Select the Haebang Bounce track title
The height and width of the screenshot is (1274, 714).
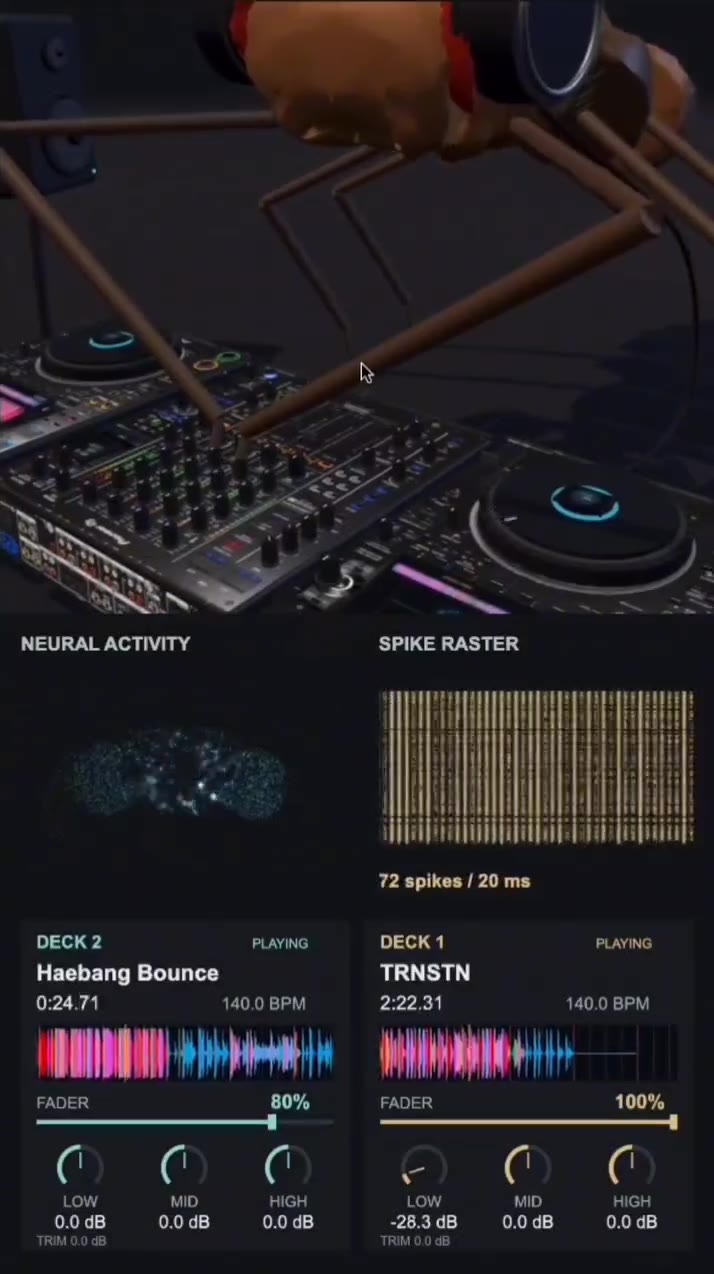click(x=127, y=973)
